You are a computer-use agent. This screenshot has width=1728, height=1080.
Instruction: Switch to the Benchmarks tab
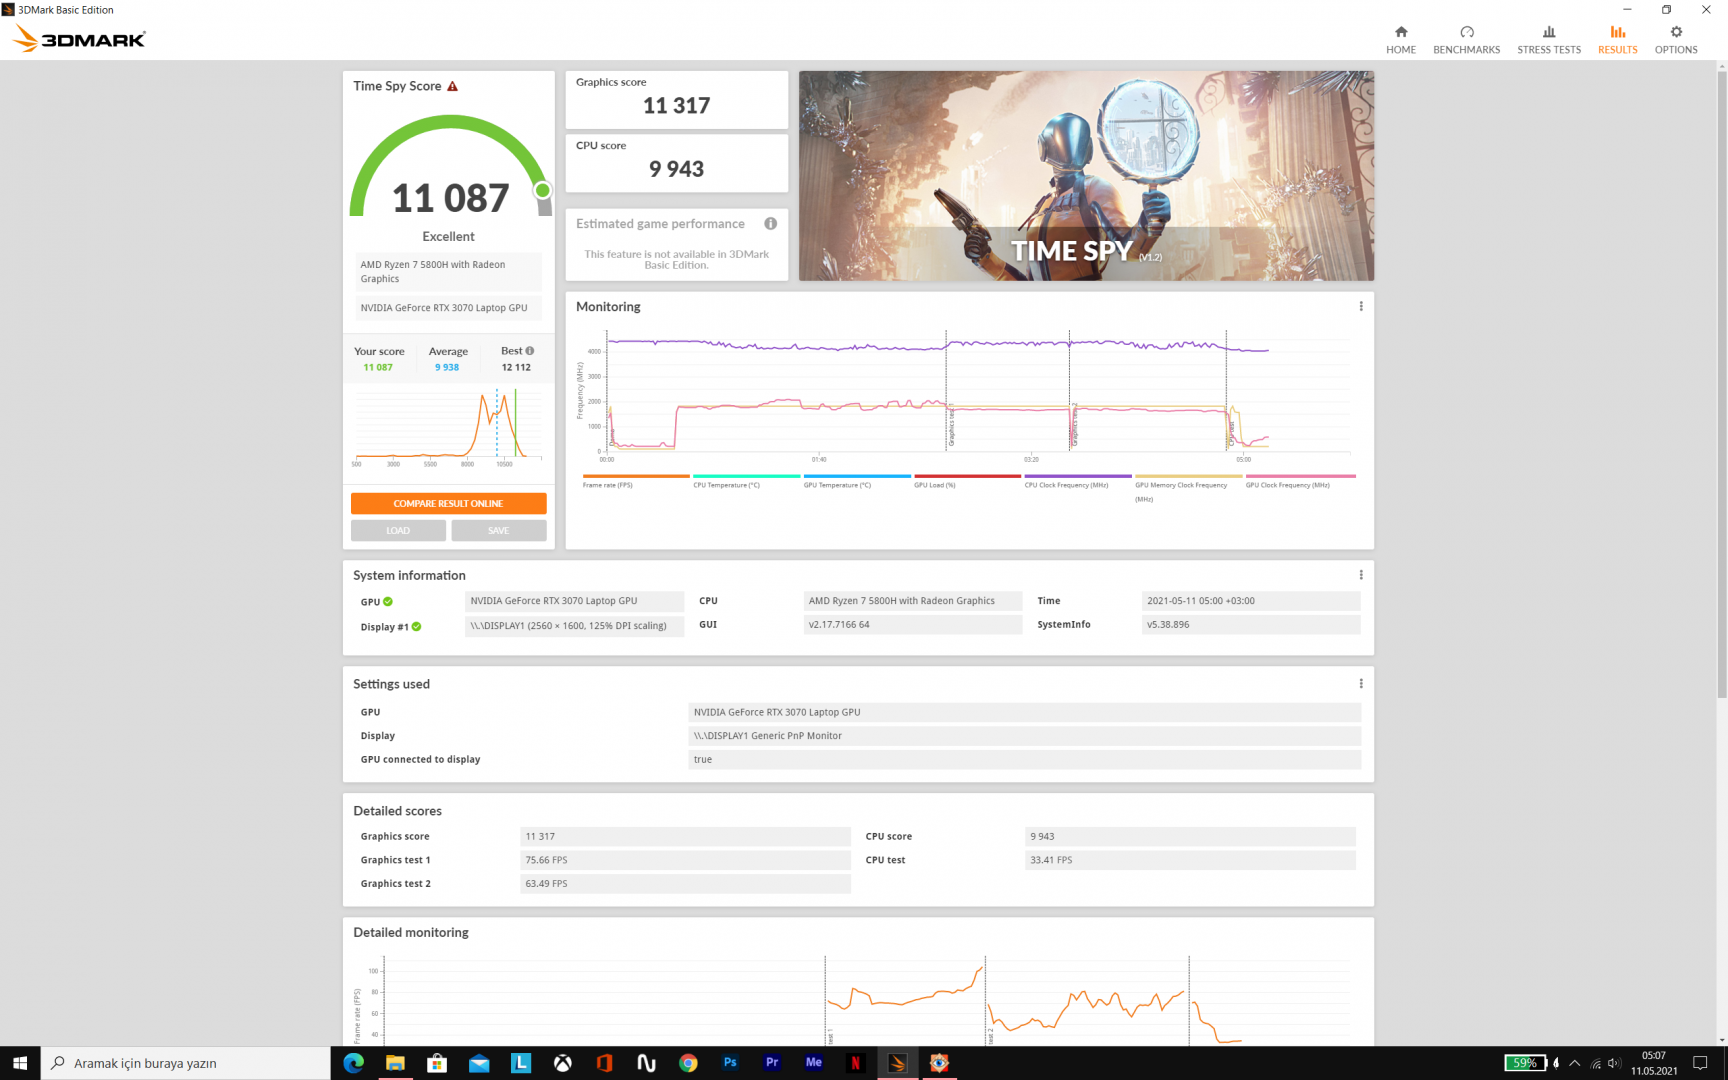click(x=1467, y=40)
